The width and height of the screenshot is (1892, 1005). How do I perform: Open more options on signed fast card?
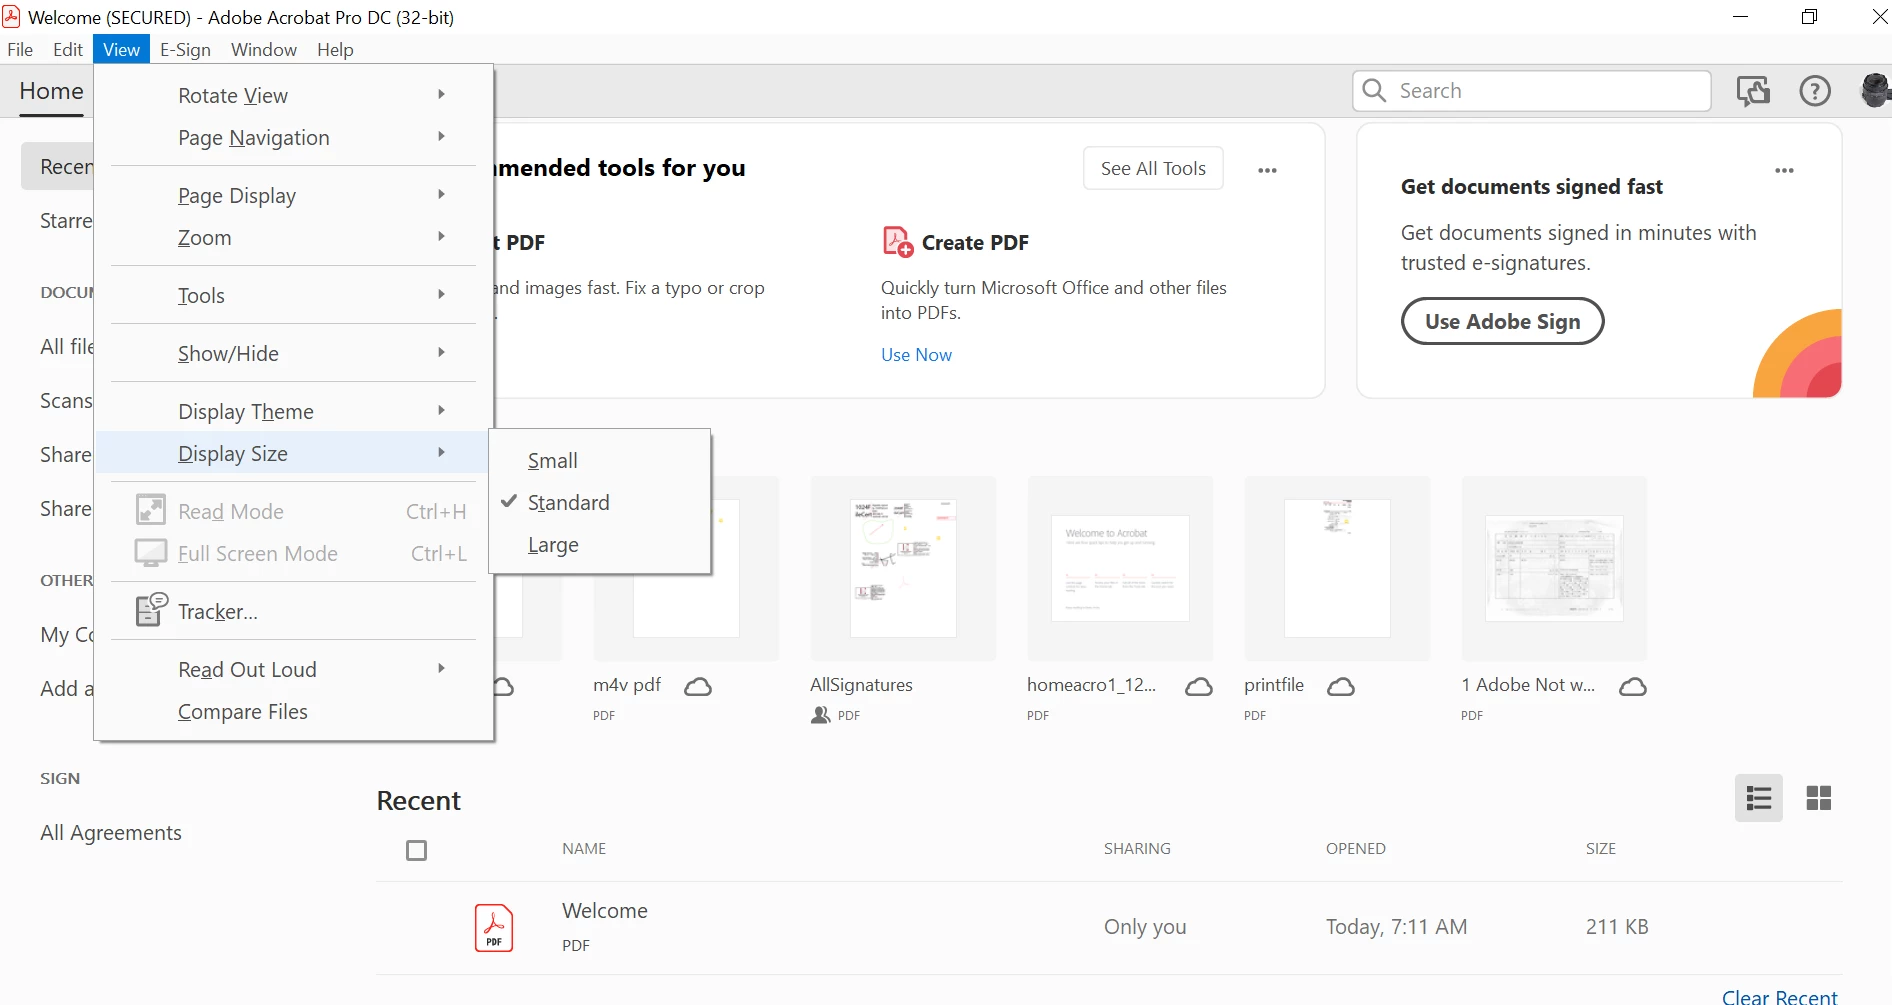click(x=1784, y=170)
